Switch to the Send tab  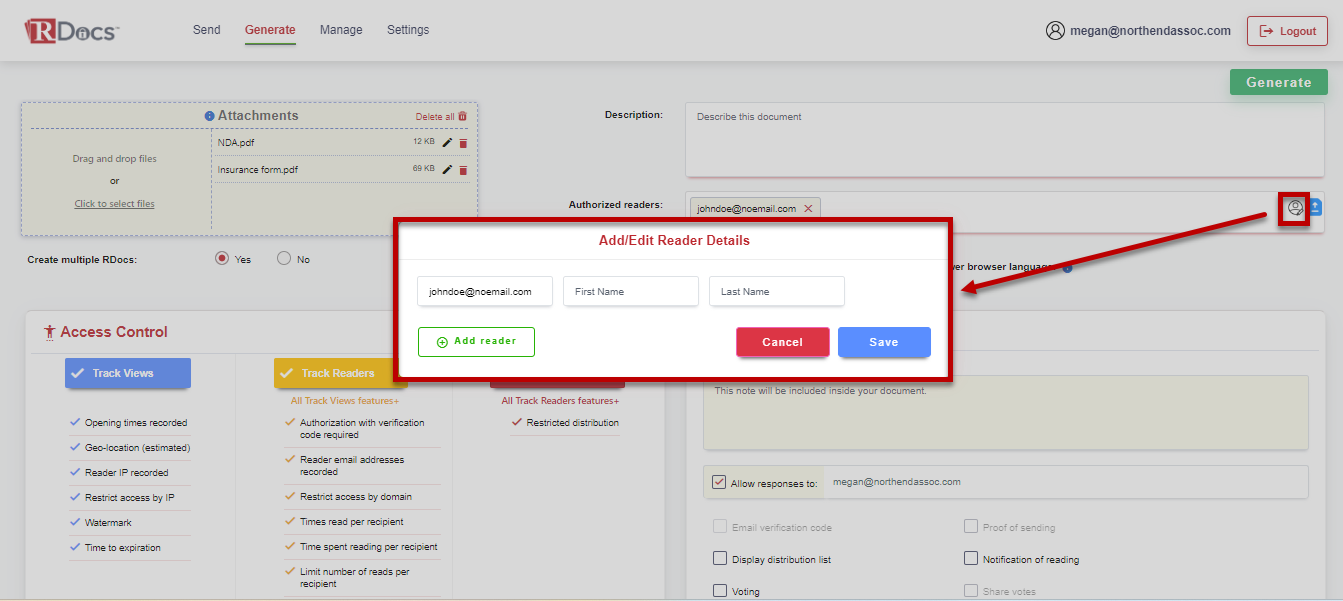tap(207, 30)
